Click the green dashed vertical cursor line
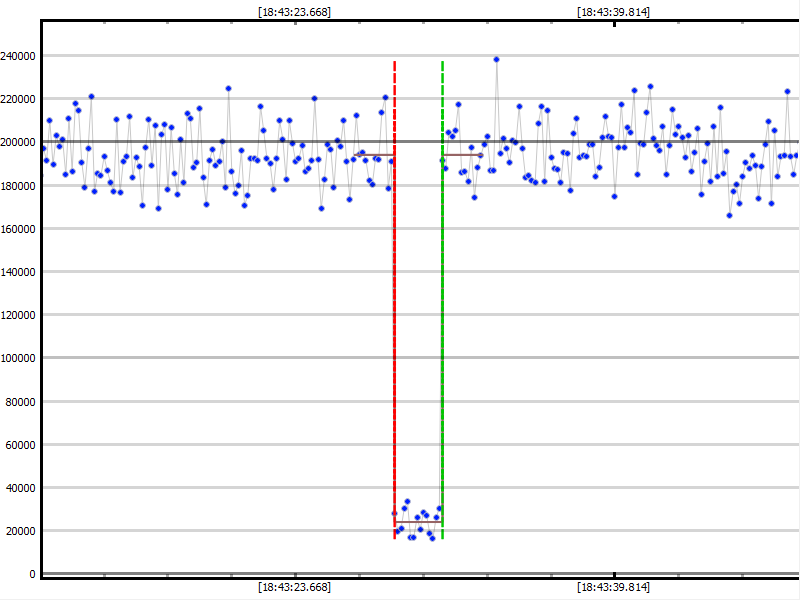The image size is (800, 600). point(442,300)
